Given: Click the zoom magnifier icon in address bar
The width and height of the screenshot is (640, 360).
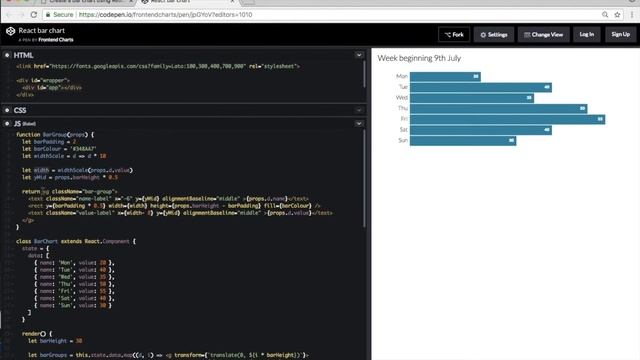Looking at the screenshot, I should (605, 15).
